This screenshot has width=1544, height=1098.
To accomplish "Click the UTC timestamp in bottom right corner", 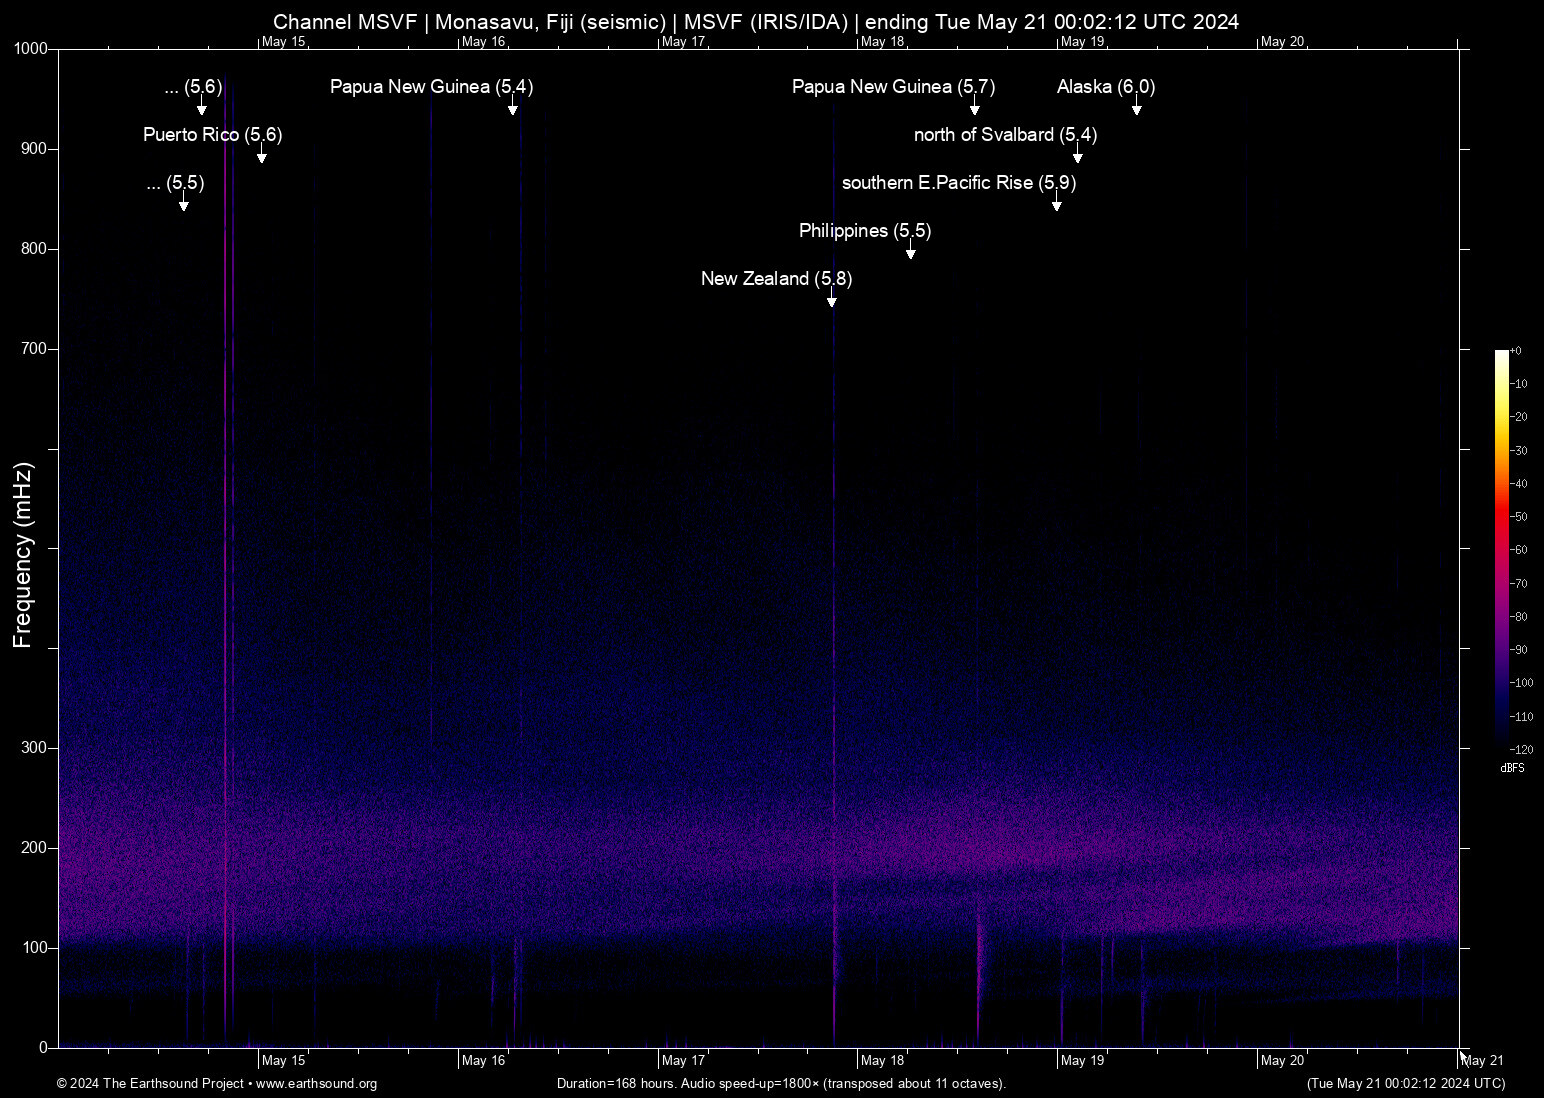I will (x=1404, y=1084).
